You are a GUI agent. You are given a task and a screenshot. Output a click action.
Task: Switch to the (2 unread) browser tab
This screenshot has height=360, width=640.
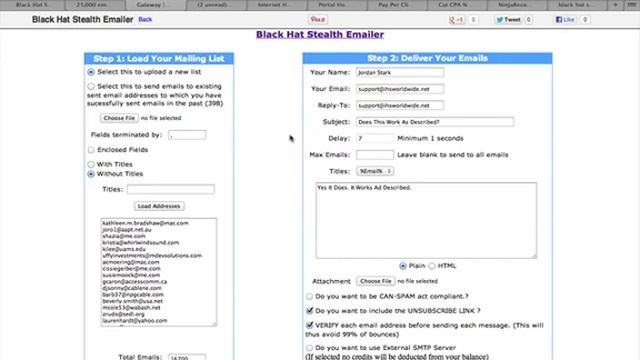[x=216, y=5]
